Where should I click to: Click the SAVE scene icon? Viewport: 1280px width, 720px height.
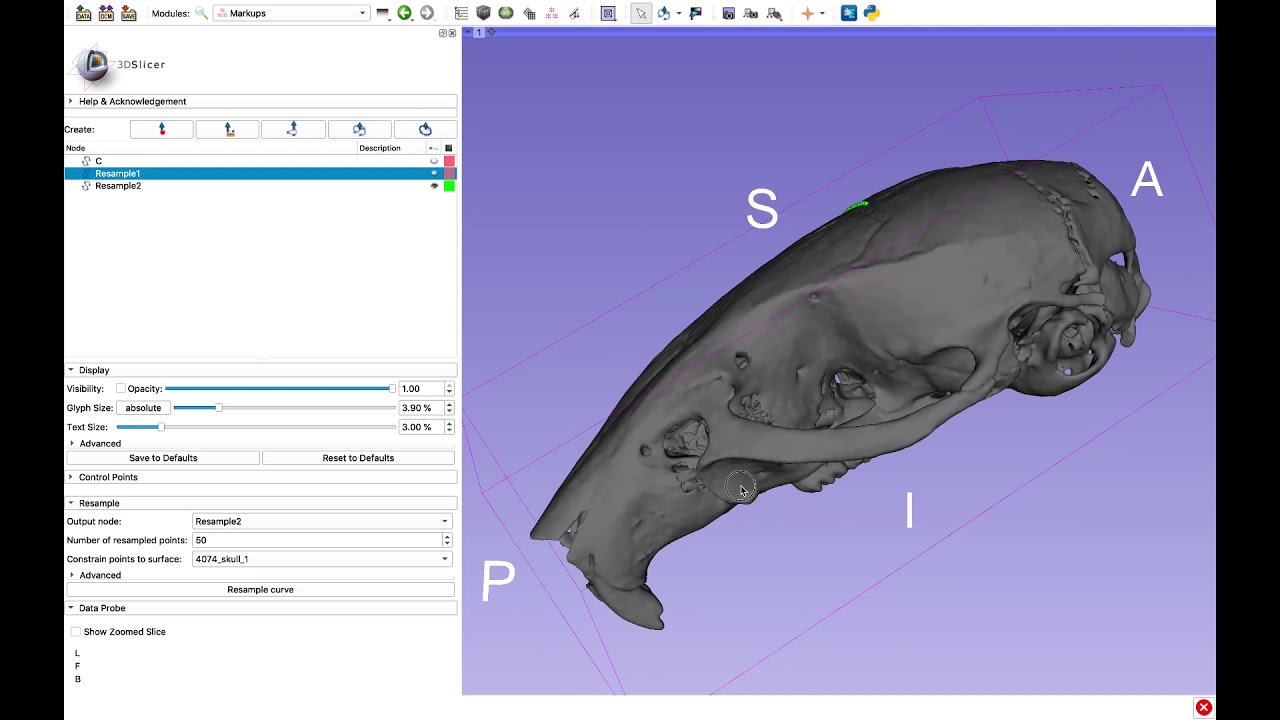point(128,13)
